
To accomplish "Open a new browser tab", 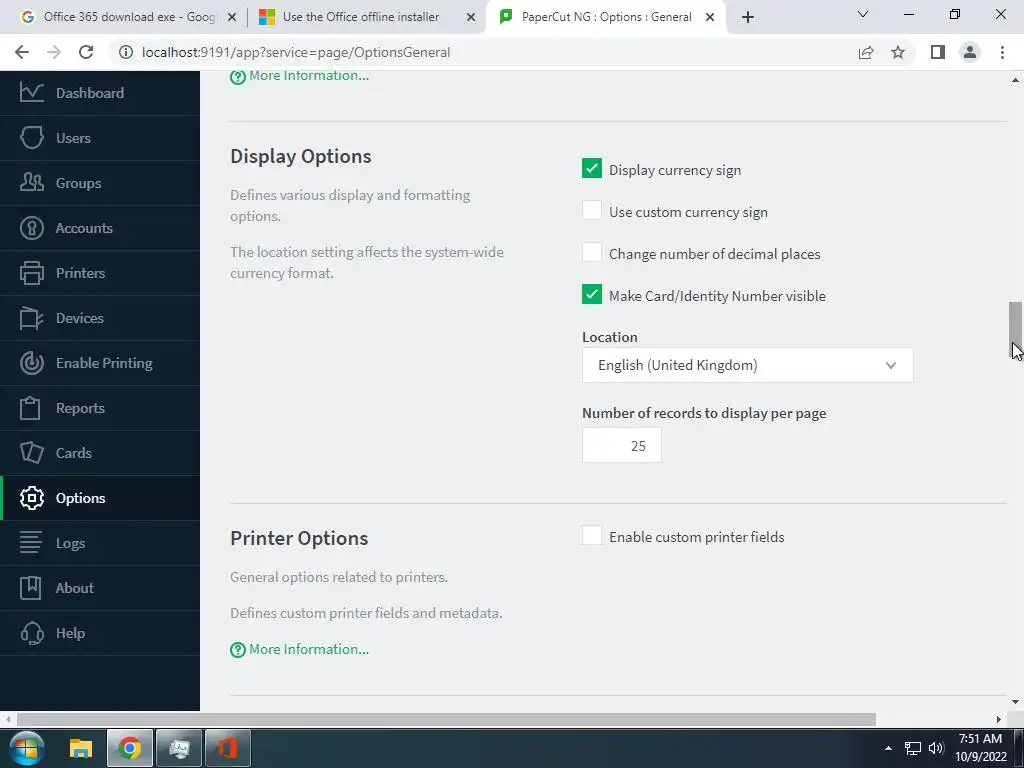I will (x=748, y=17).
